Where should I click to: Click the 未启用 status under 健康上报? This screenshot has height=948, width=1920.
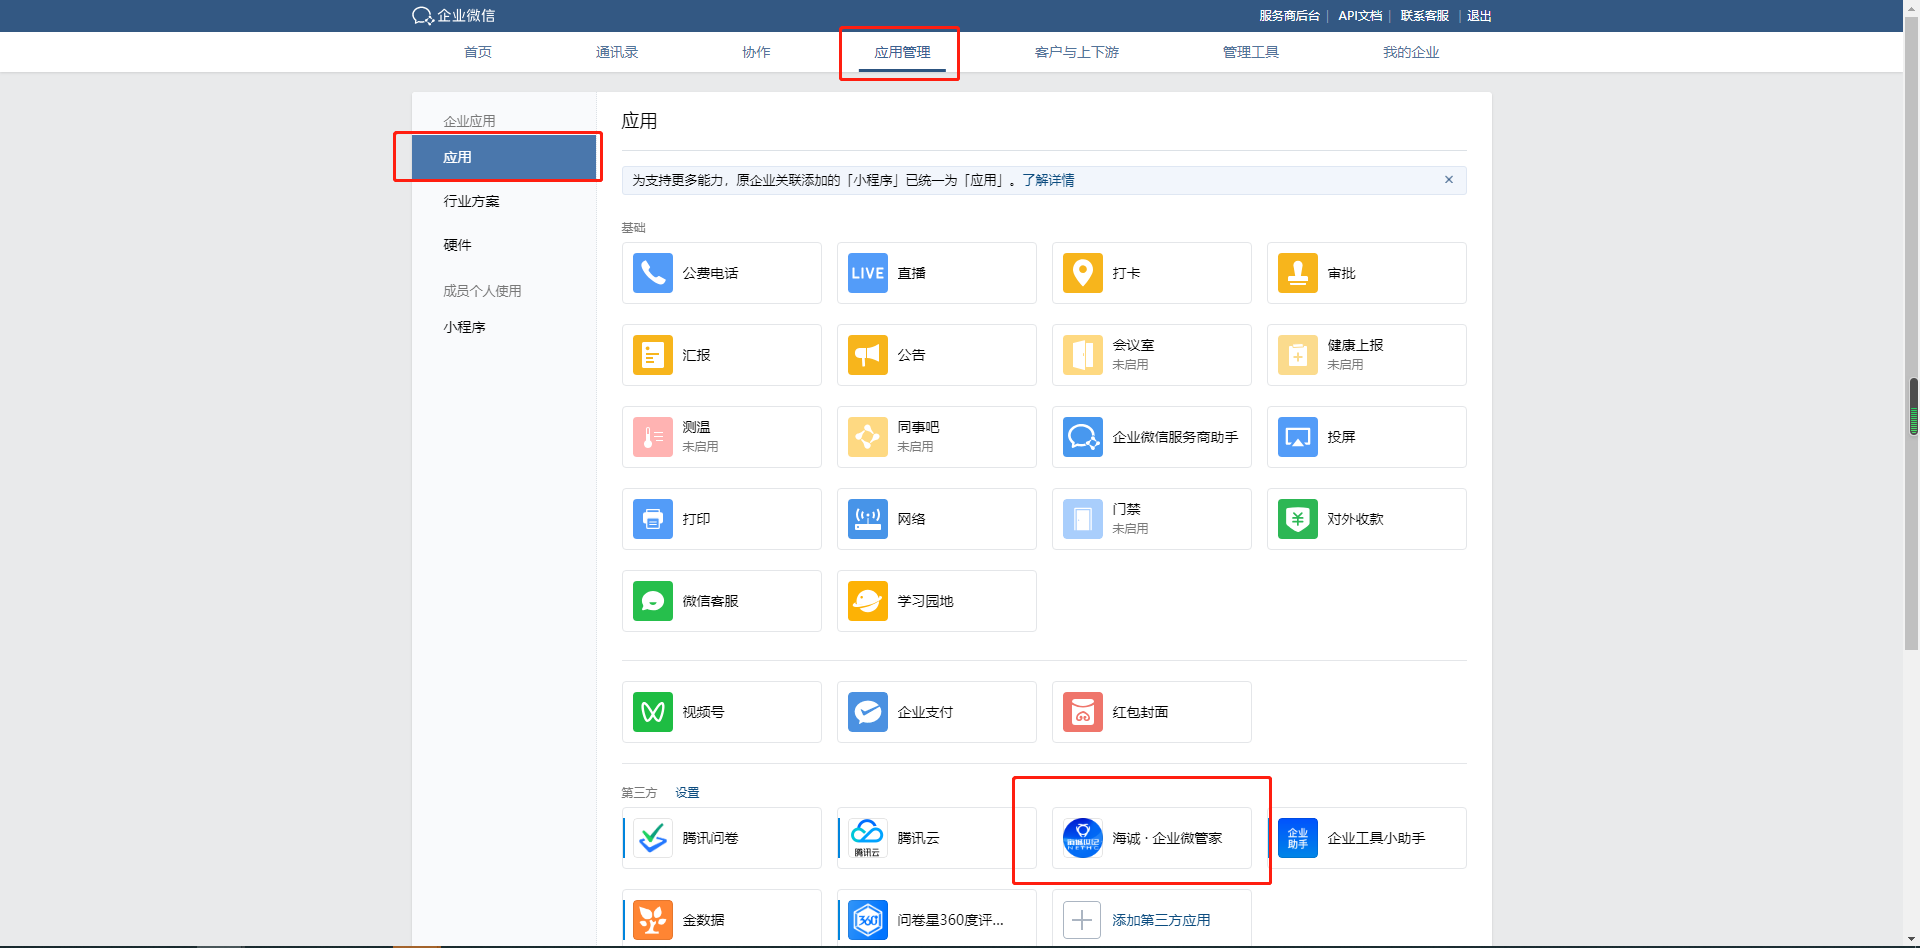[x=1345, y=365]
